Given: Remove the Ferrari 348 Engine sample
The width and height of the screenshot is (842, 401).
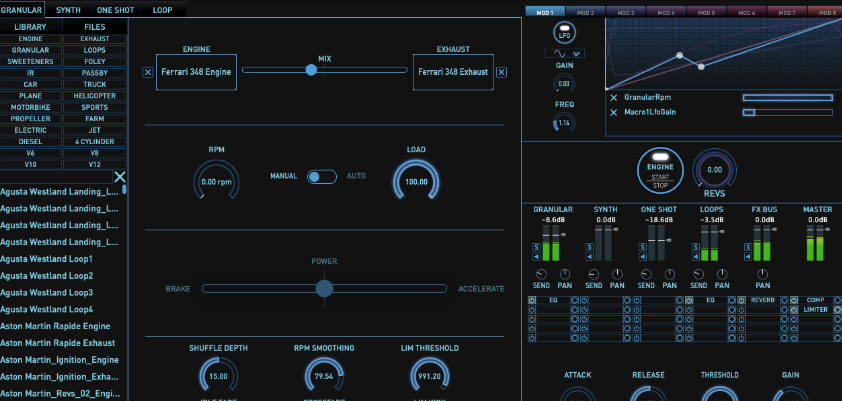Looking at the screenshot, I should click(148, 72).
